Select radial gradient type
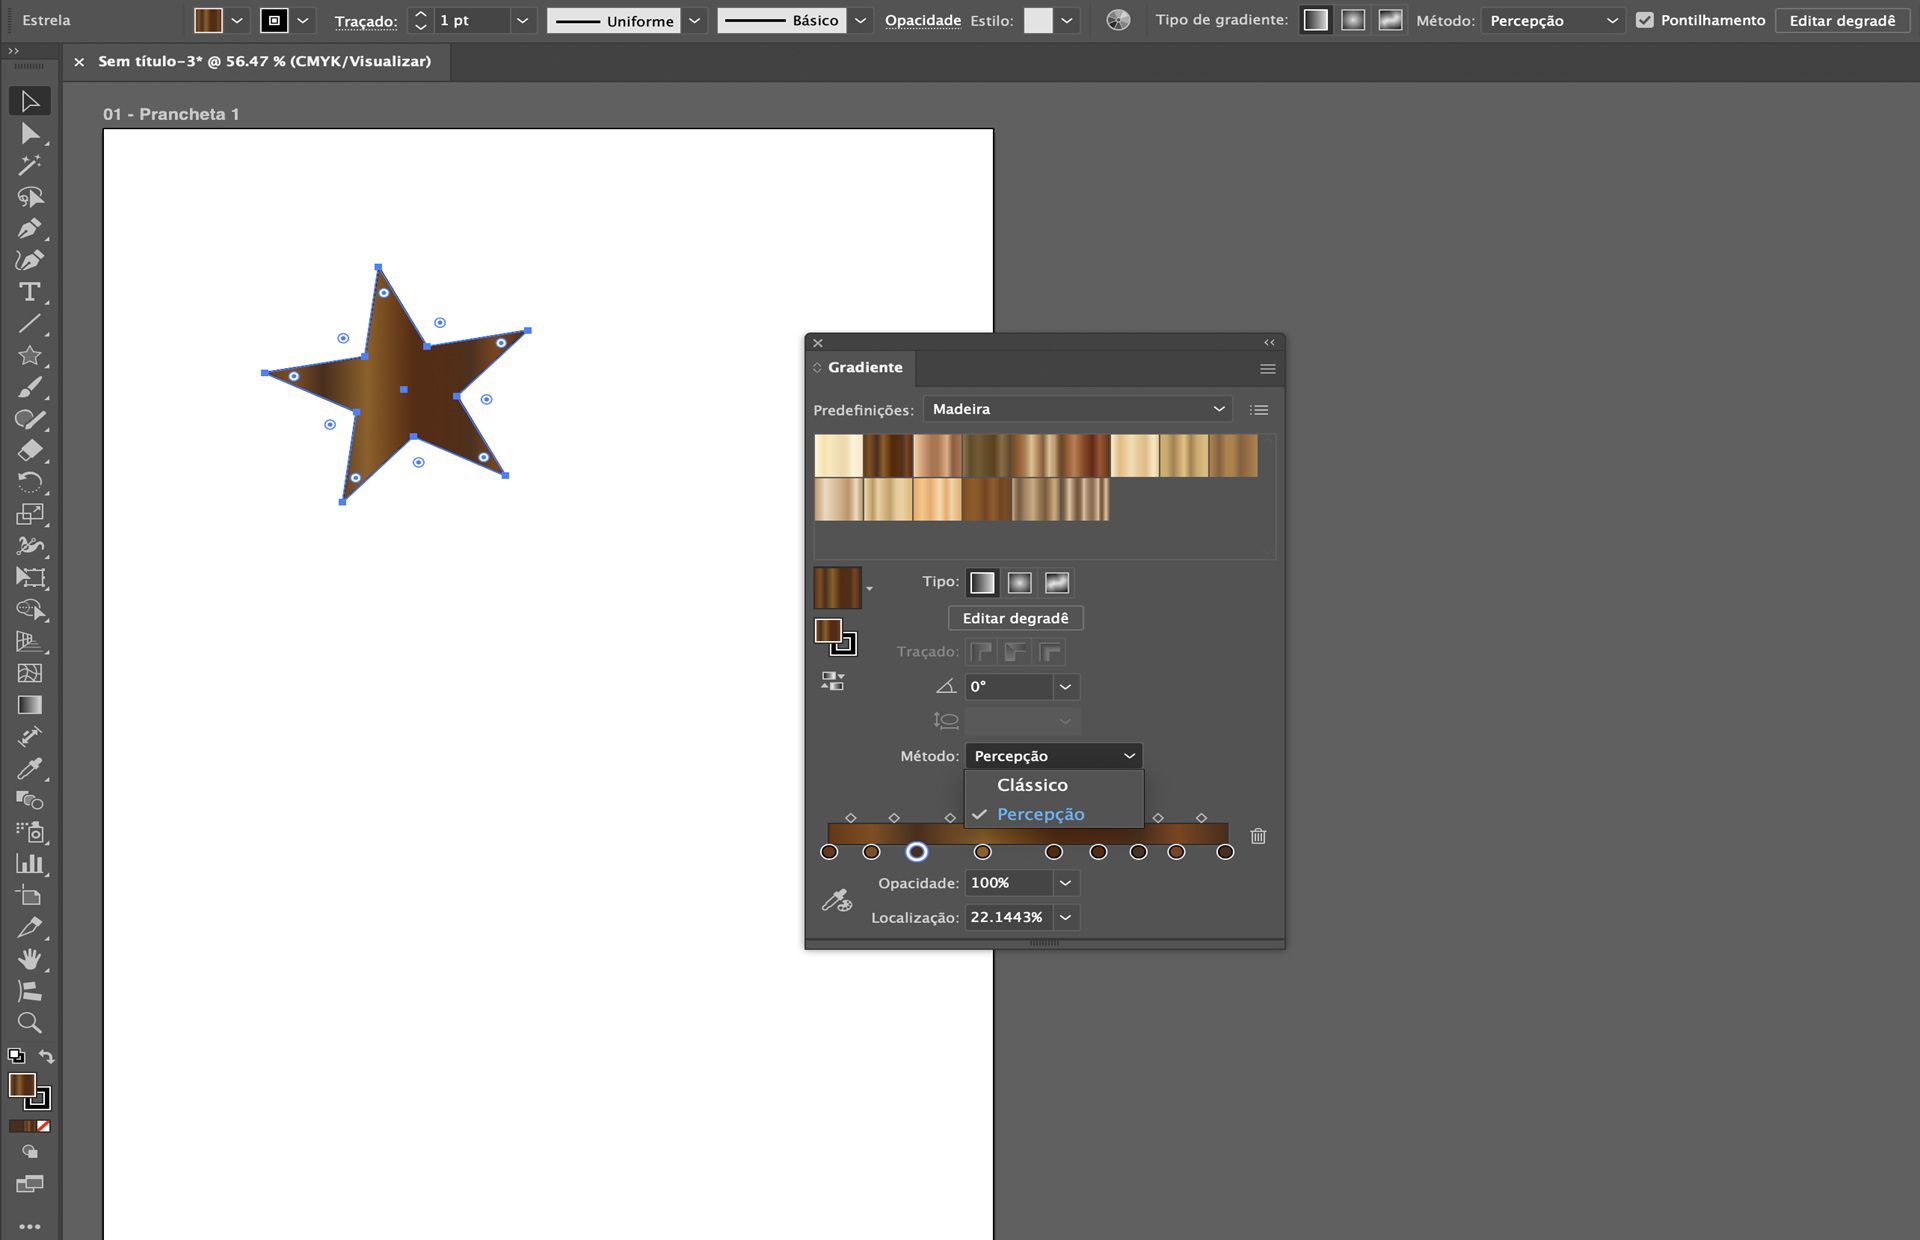 pos(1020,583)
